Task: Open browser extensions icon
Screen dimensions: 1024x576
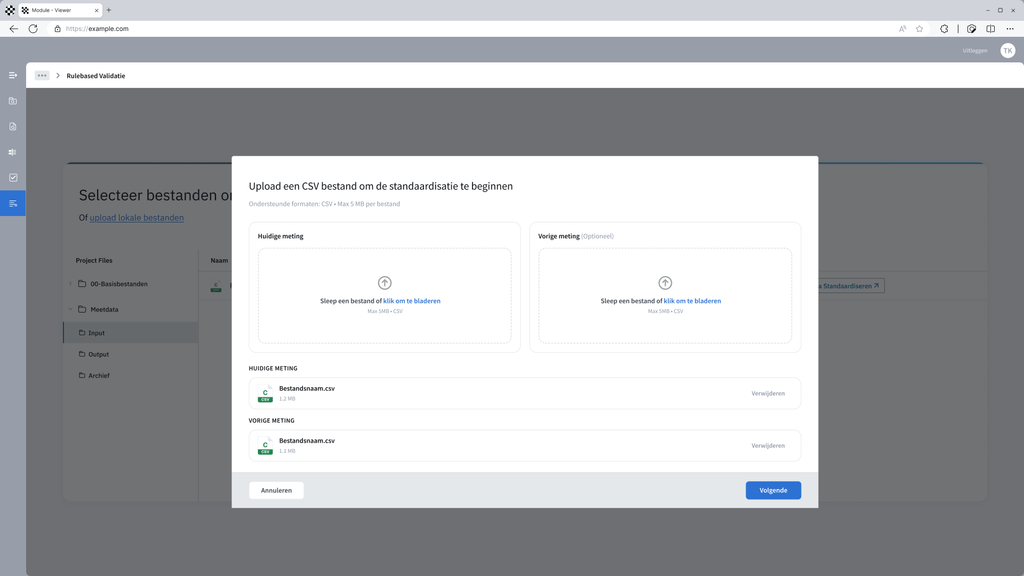Action: tap(944, 29)
